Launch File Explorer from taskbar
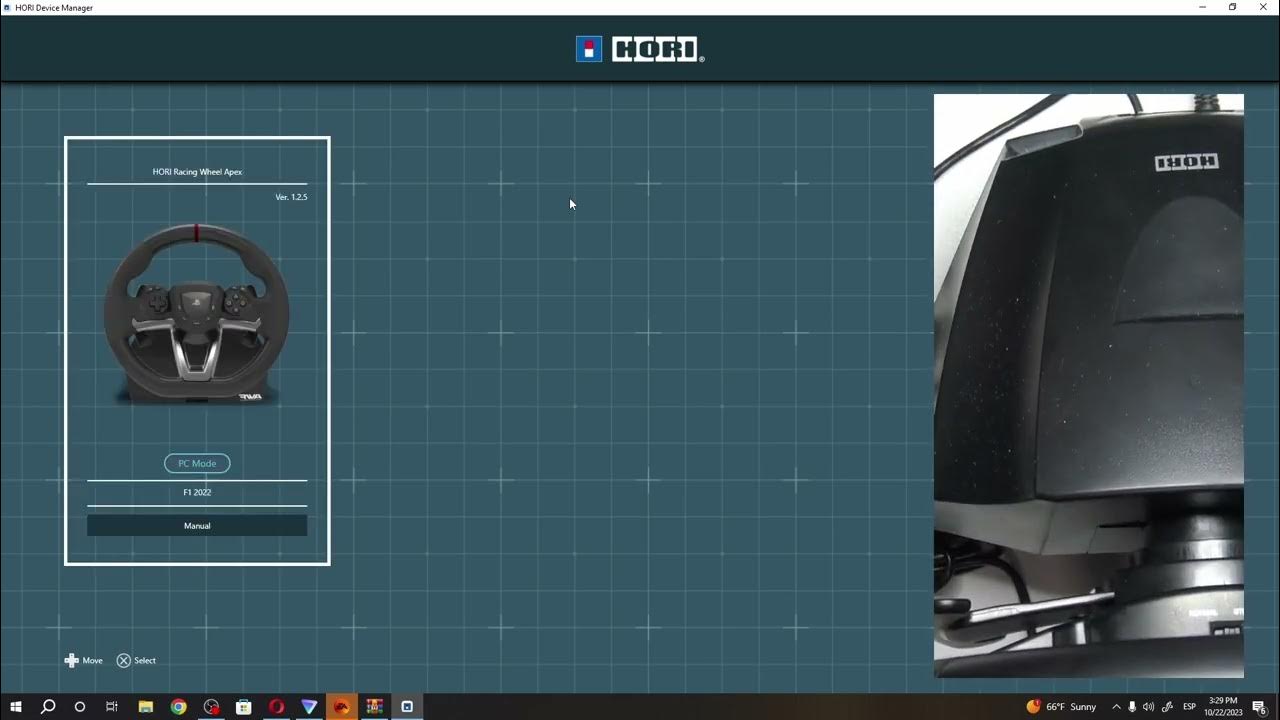 click(145, 707)
